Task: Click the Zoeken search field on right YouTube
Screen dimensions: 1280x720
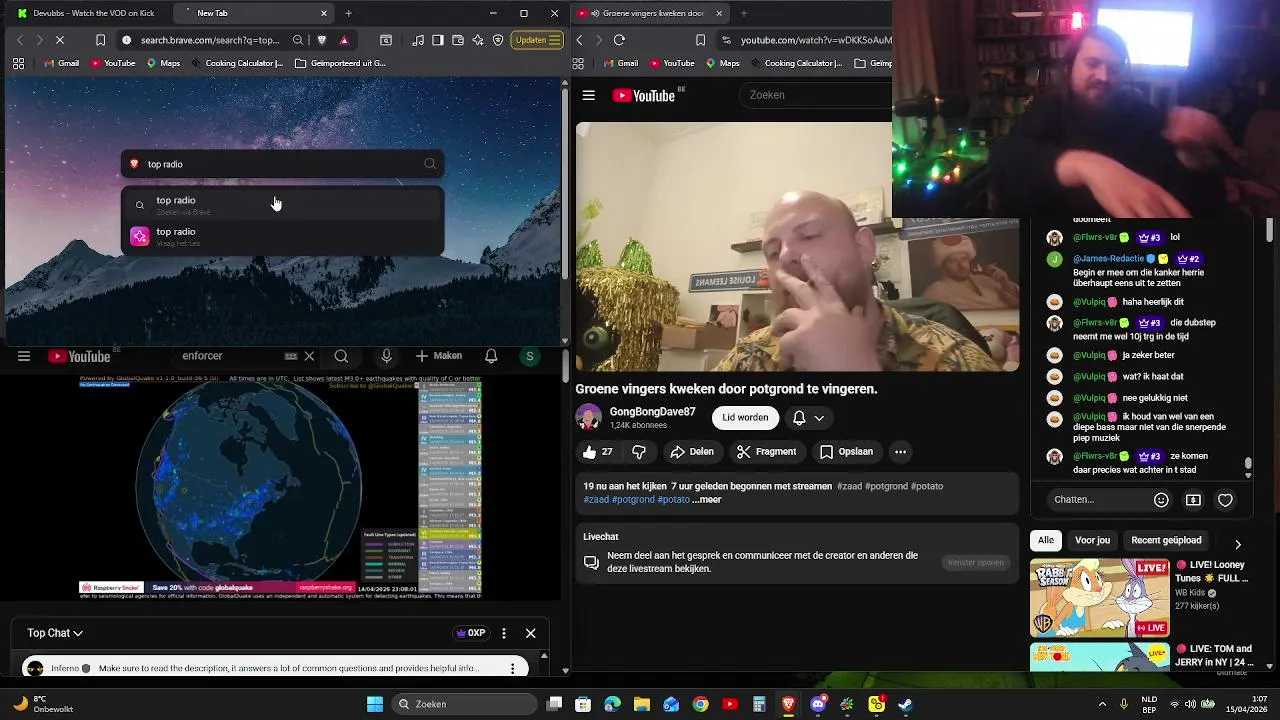Action: tap(815, 95)
